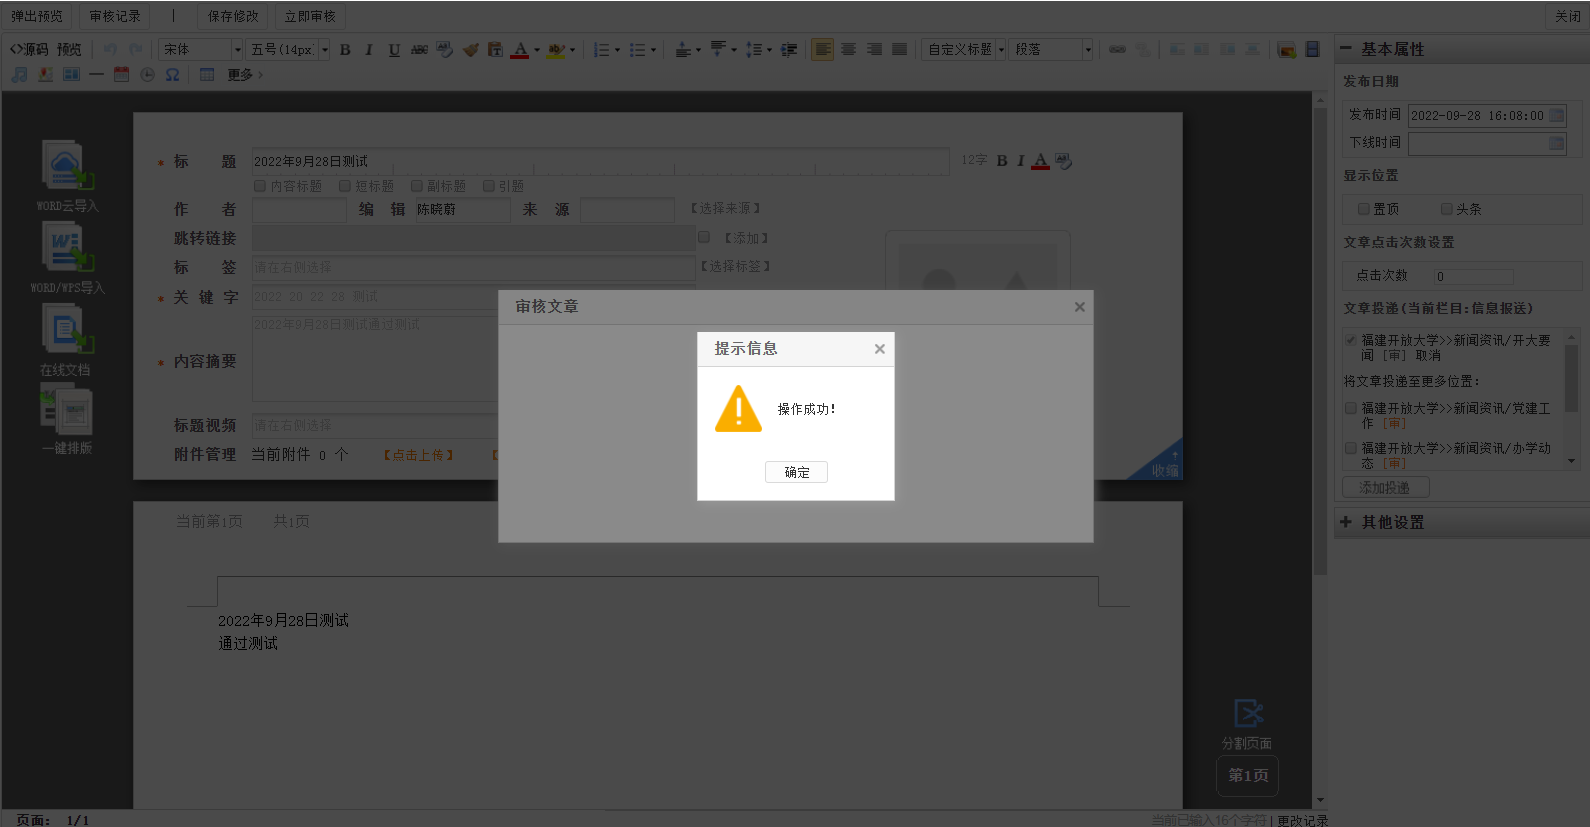This screenshot has width=1590, height=827.
Task: Click 保存修改 in the top menu bar
Action: click(233, 16)
